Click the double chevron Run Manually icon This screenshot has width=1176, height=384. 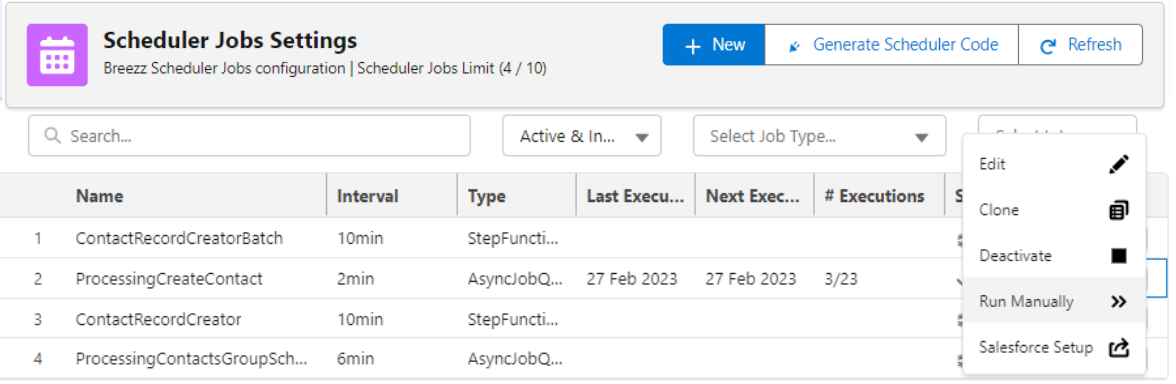(x=1118, y=302)
